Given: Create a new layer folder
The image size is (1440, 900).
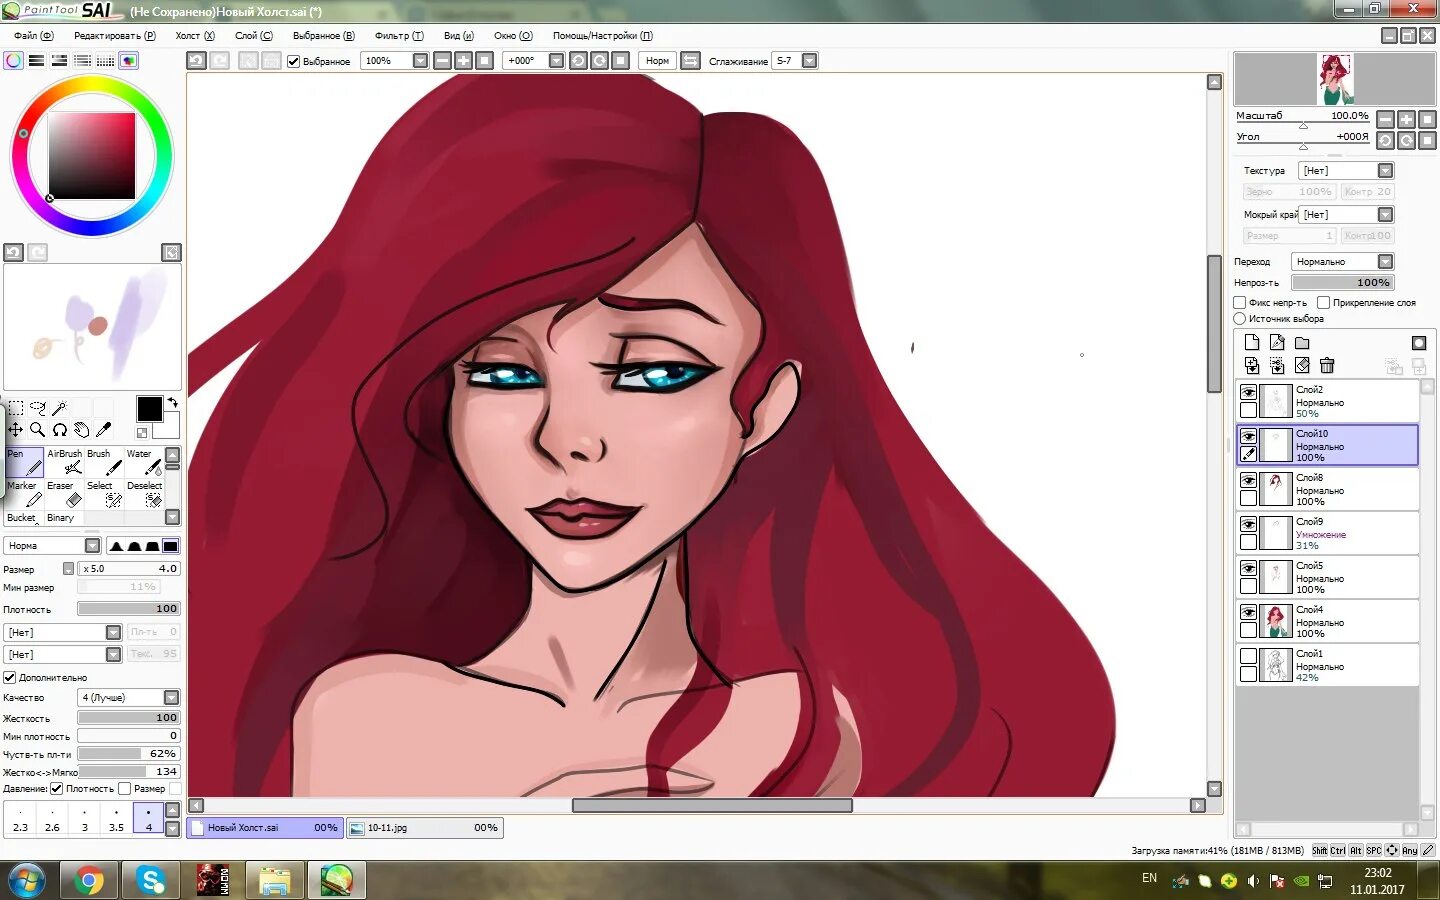Looking at the screenshot, I should [x=1302, y=343].
